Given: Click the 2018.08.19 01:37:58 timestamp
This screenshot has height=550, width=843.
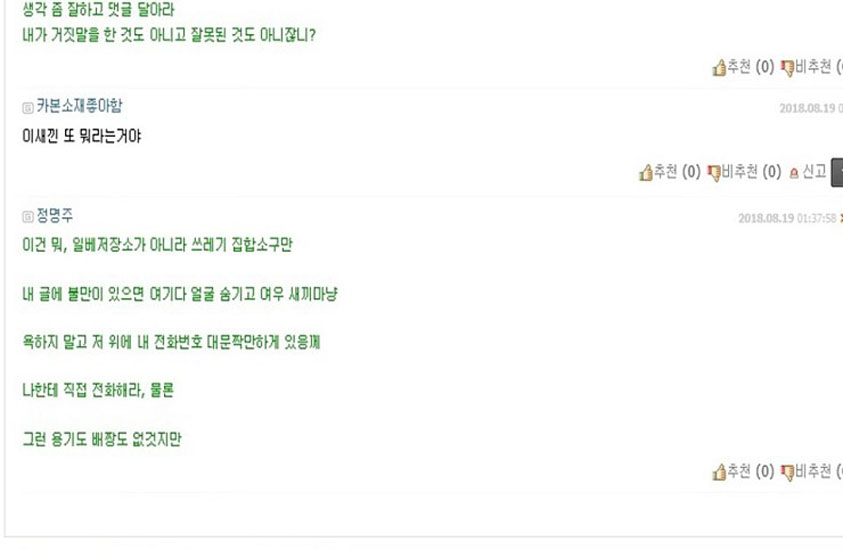Looking at the screenshot, I should click(x=787, y=218).
